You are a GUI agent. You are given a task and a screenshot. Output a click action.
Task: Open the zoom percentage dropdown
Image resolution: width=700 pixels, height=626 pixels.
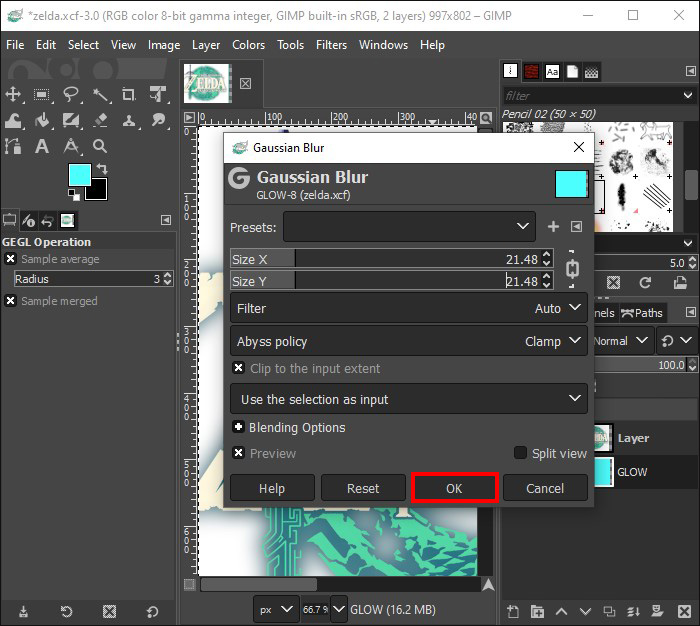point(339,609)
